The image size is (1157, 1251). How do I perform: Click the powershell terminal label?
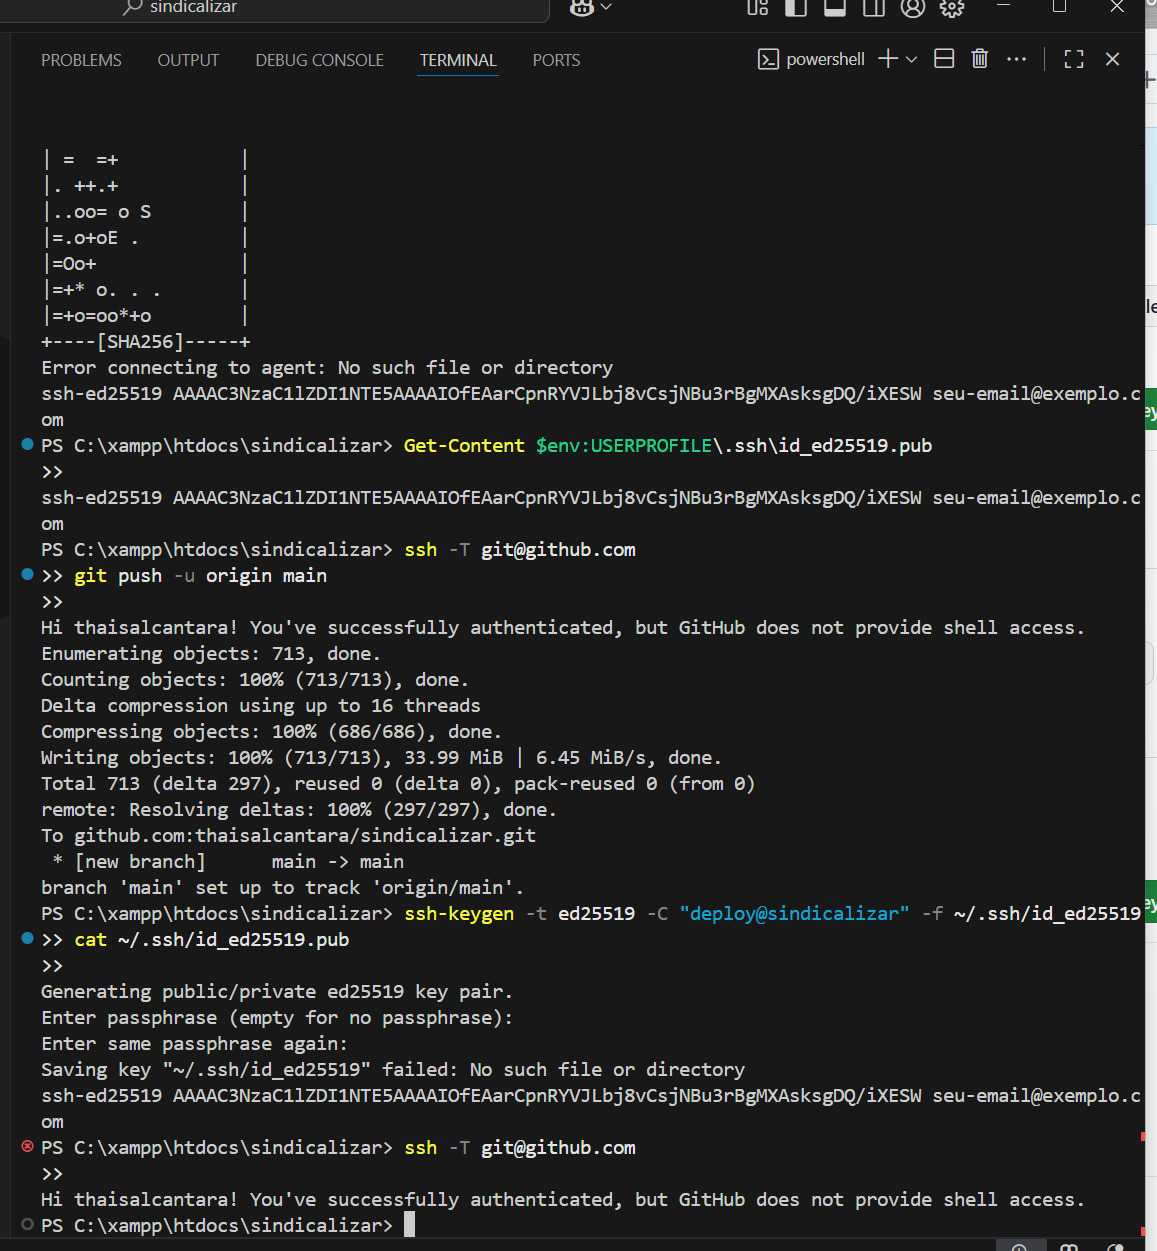point(825,60)
